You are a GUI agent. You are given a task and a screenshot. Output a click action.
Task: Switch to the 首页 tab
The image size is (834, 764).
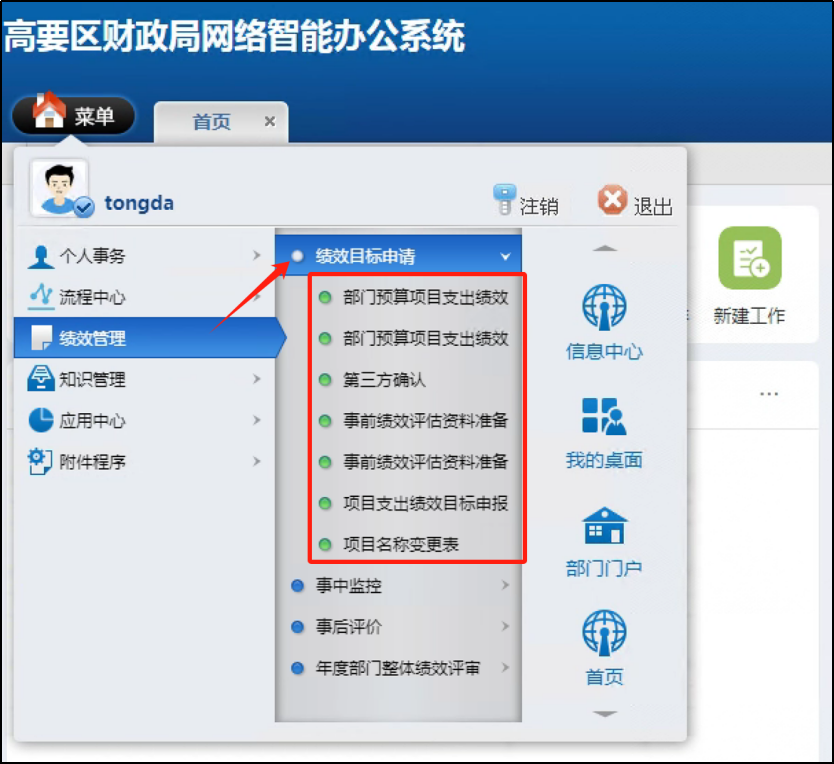(211, 122)
